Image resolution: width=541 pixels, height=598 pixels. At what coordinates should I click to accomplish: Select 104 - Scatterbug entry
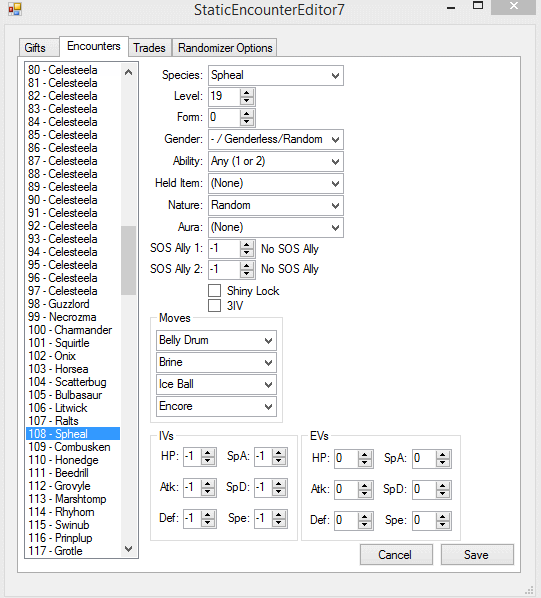[x=73, y=382]
